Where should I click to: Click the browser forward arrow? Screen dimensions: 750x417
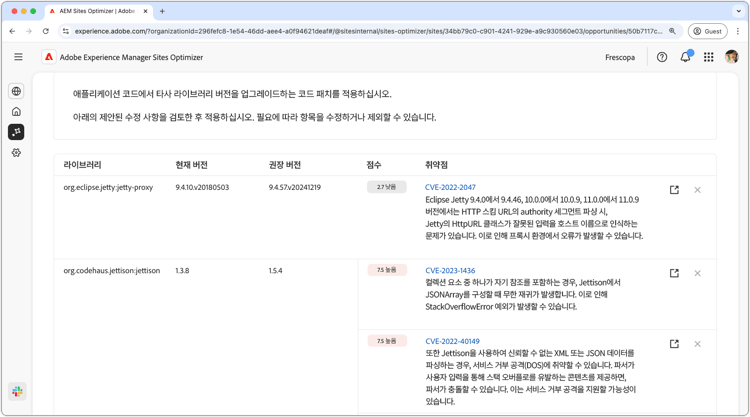29,31
